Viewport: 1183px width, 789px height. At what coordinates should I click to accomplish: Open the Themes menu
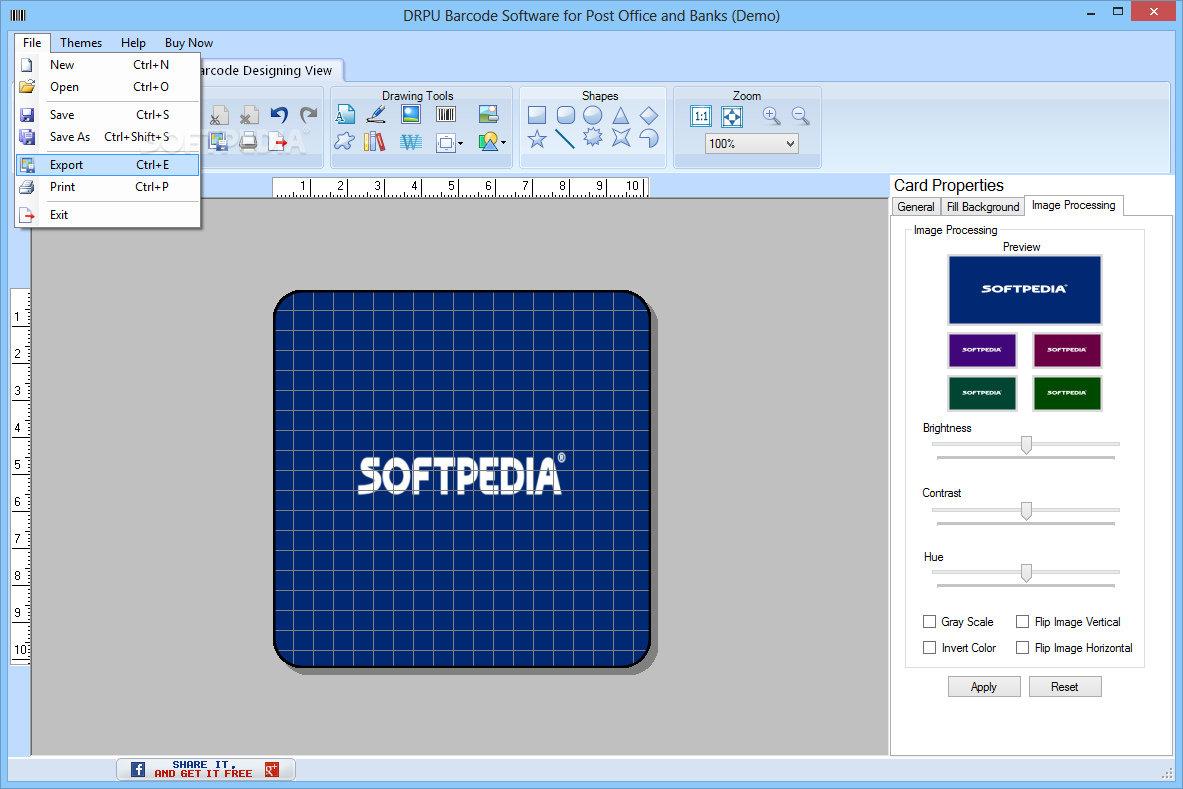[81, 43]
